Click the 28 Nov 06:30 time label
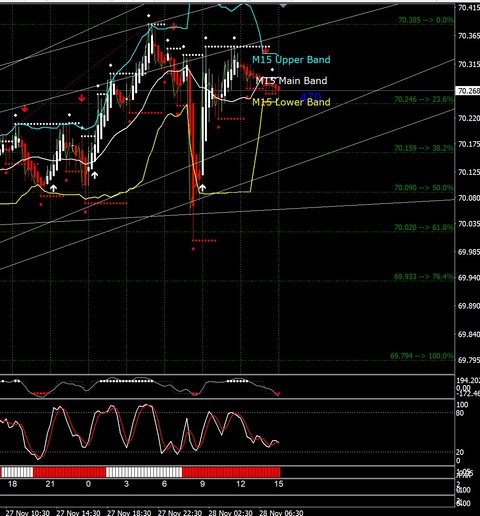 click(281, 512)
